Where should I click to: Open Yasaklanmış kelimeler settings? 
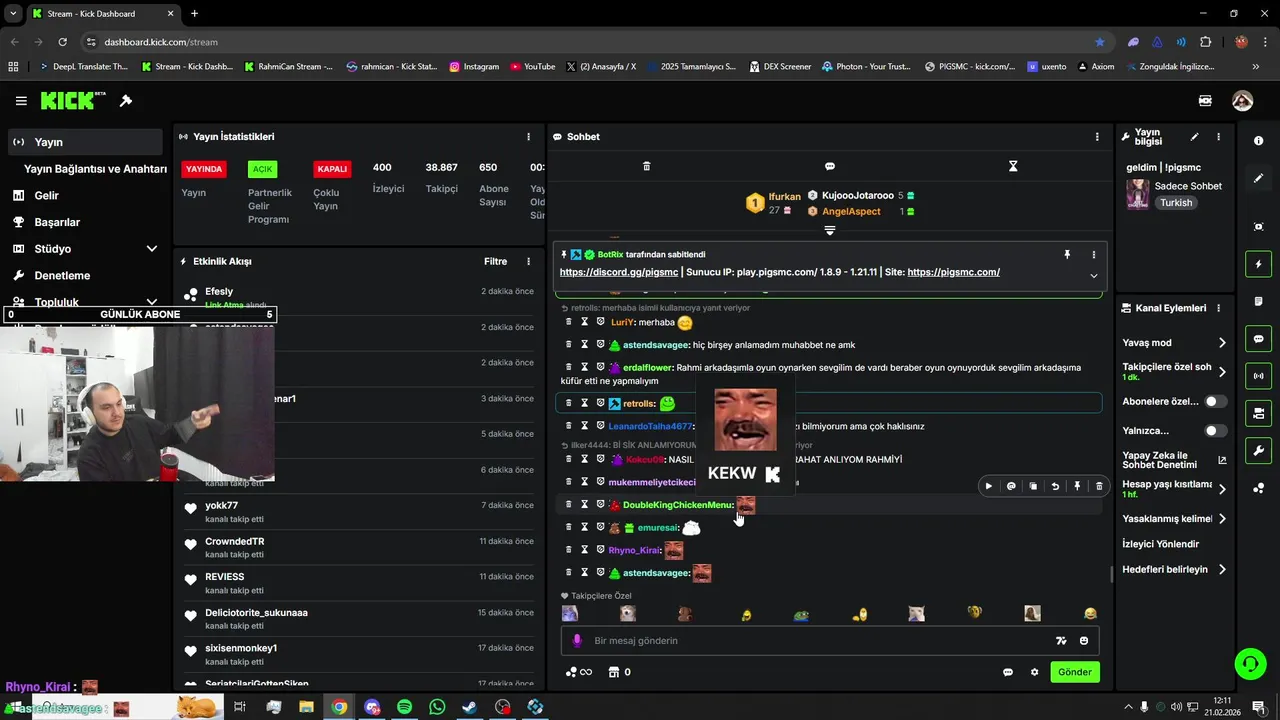(1222, 519)
